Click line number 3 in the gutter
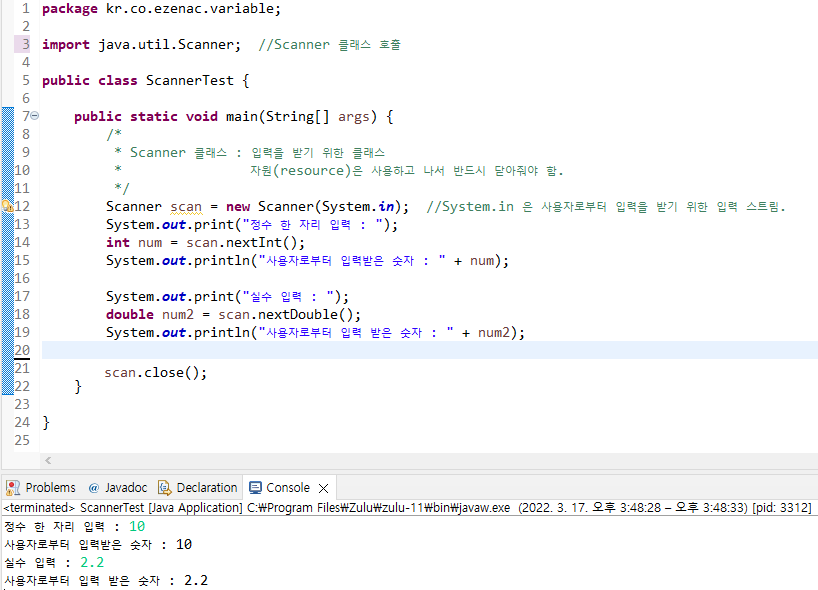This screenshot has width=818, height=590. (25, 44)
